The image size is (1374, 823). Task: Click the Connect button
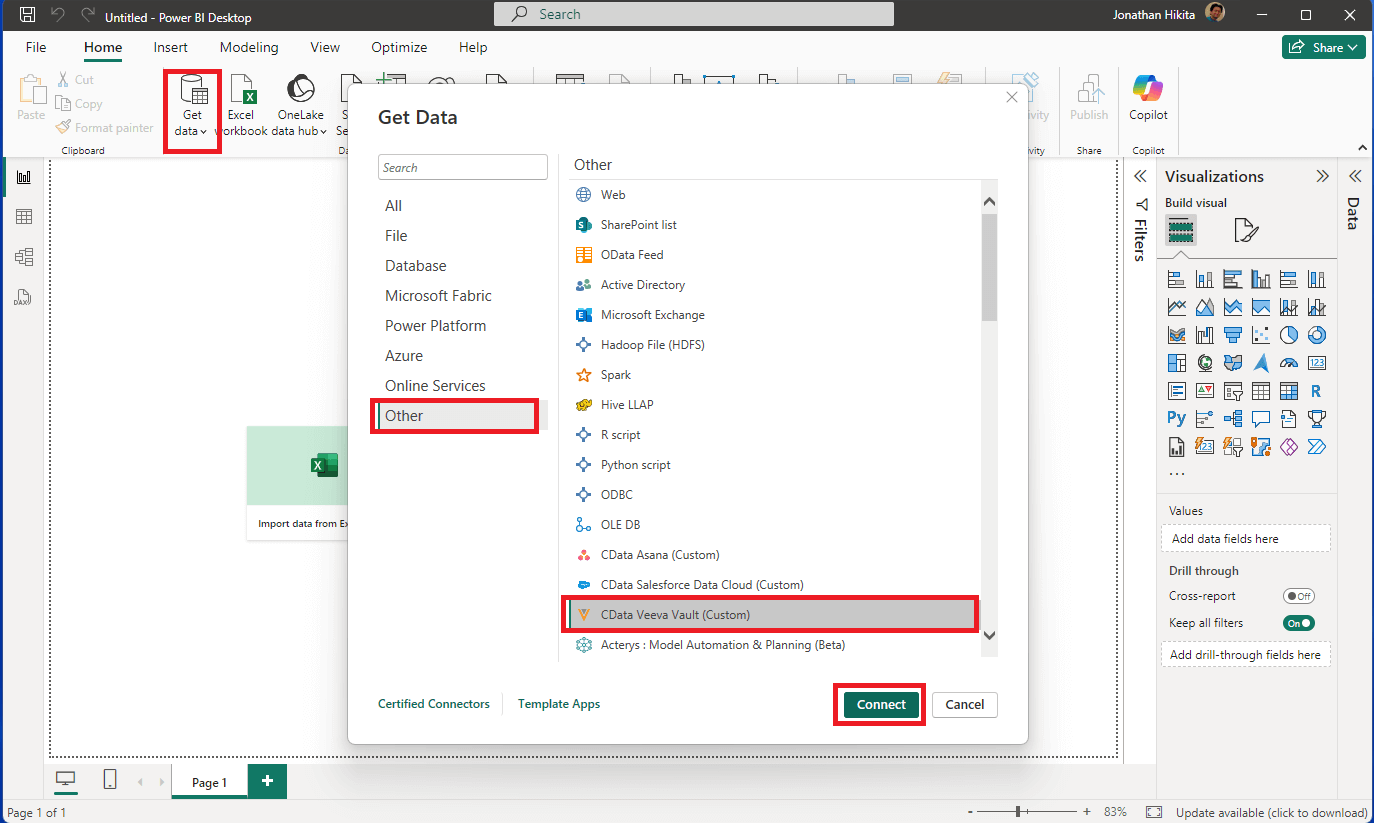point(881,704)
